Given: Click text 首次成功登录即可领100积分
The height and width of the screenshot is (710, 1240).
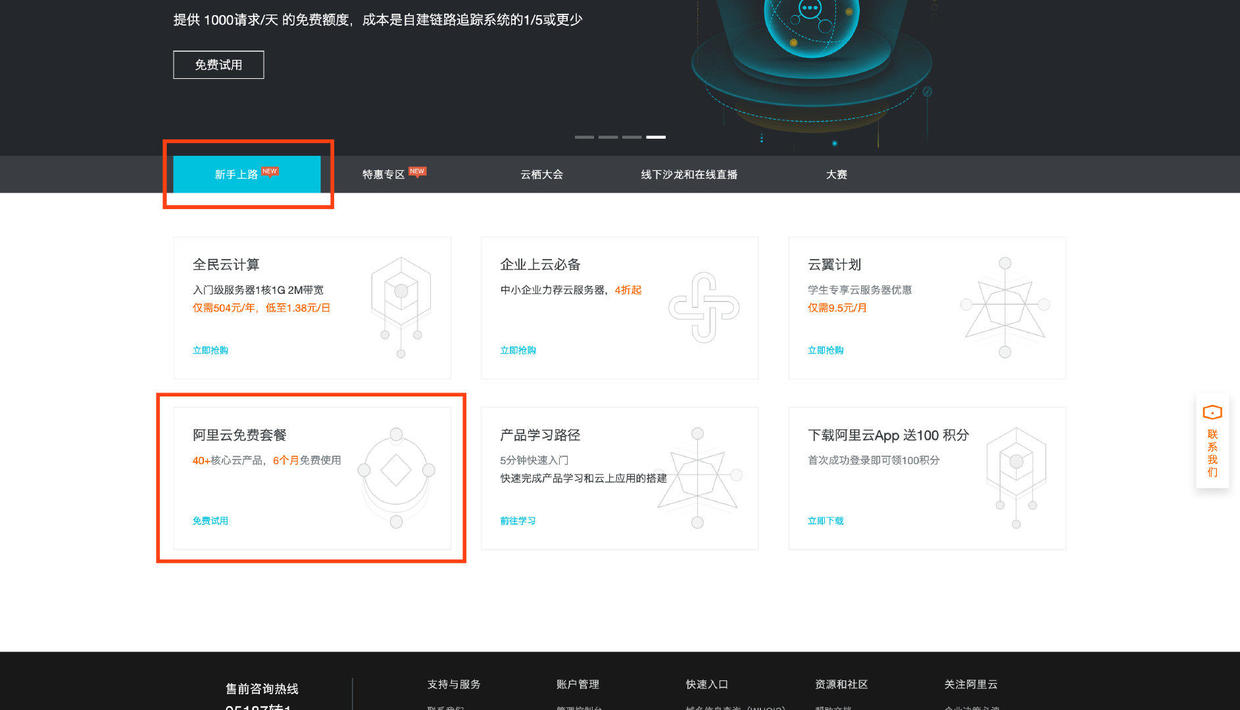Looking at the screenshot, I should click(874, 460).
